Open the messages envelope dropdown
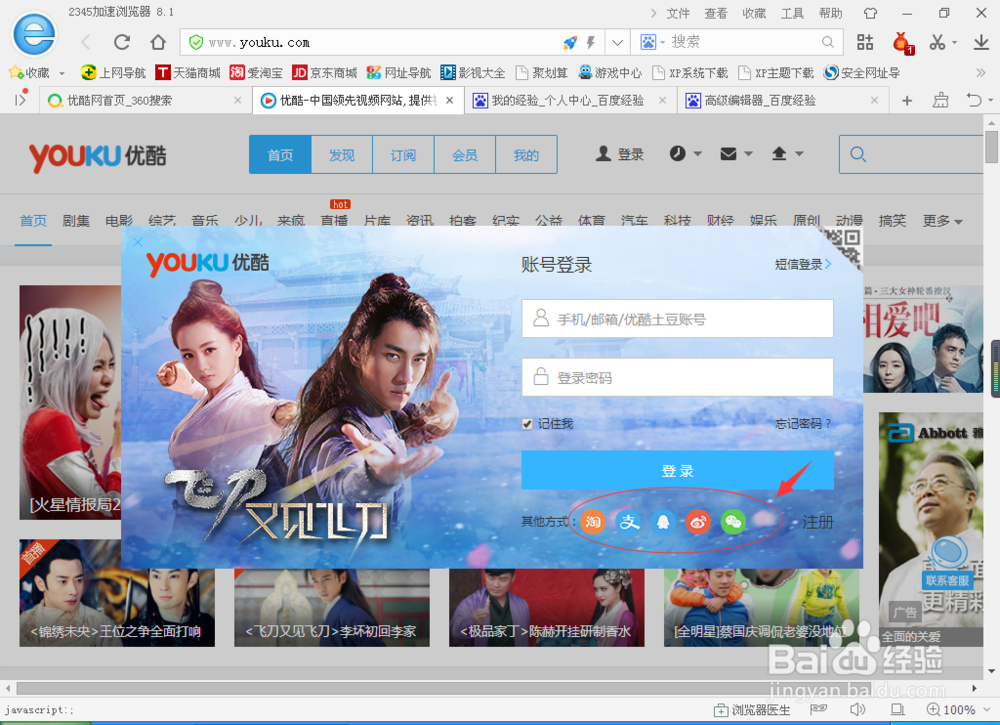The height and width of the screenshot is (725, 1000). click(737, 154)
